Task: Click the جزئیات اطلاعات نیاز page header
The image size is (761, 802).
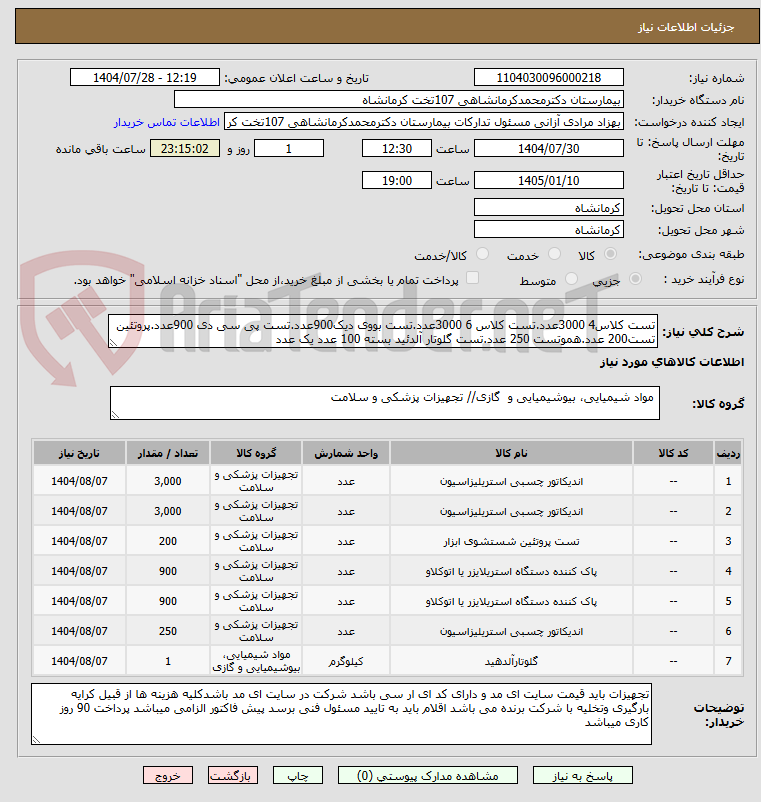Action: pyautogui.click(x=686, y=27)
